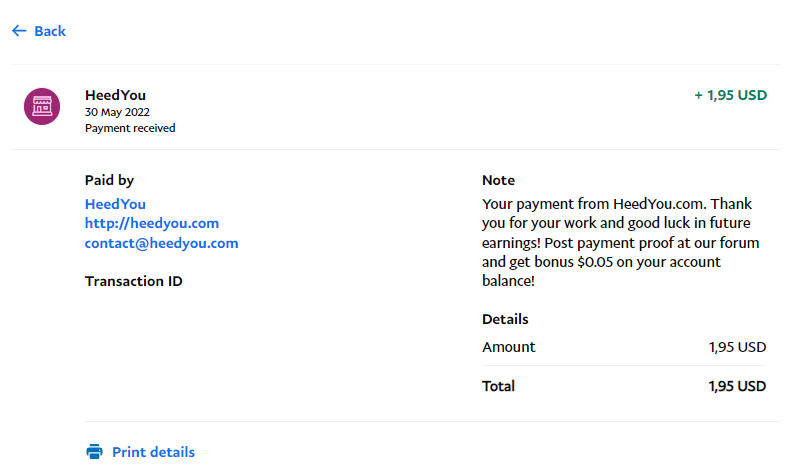Click the Note heading
Image resolution: width=804 pixels, height=465 pixels.
tap(498, 180)
